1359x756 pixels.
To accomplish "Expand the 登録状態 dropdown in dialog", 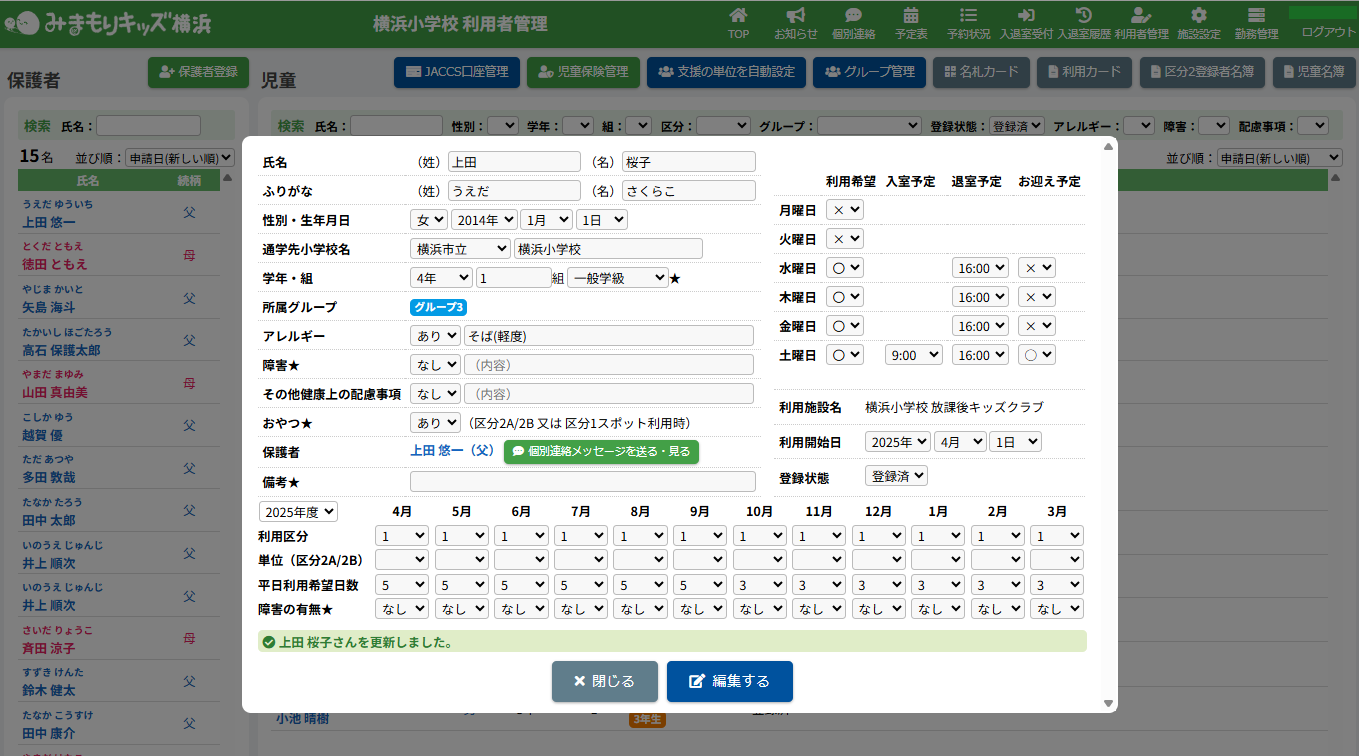I will coord(896,476).
